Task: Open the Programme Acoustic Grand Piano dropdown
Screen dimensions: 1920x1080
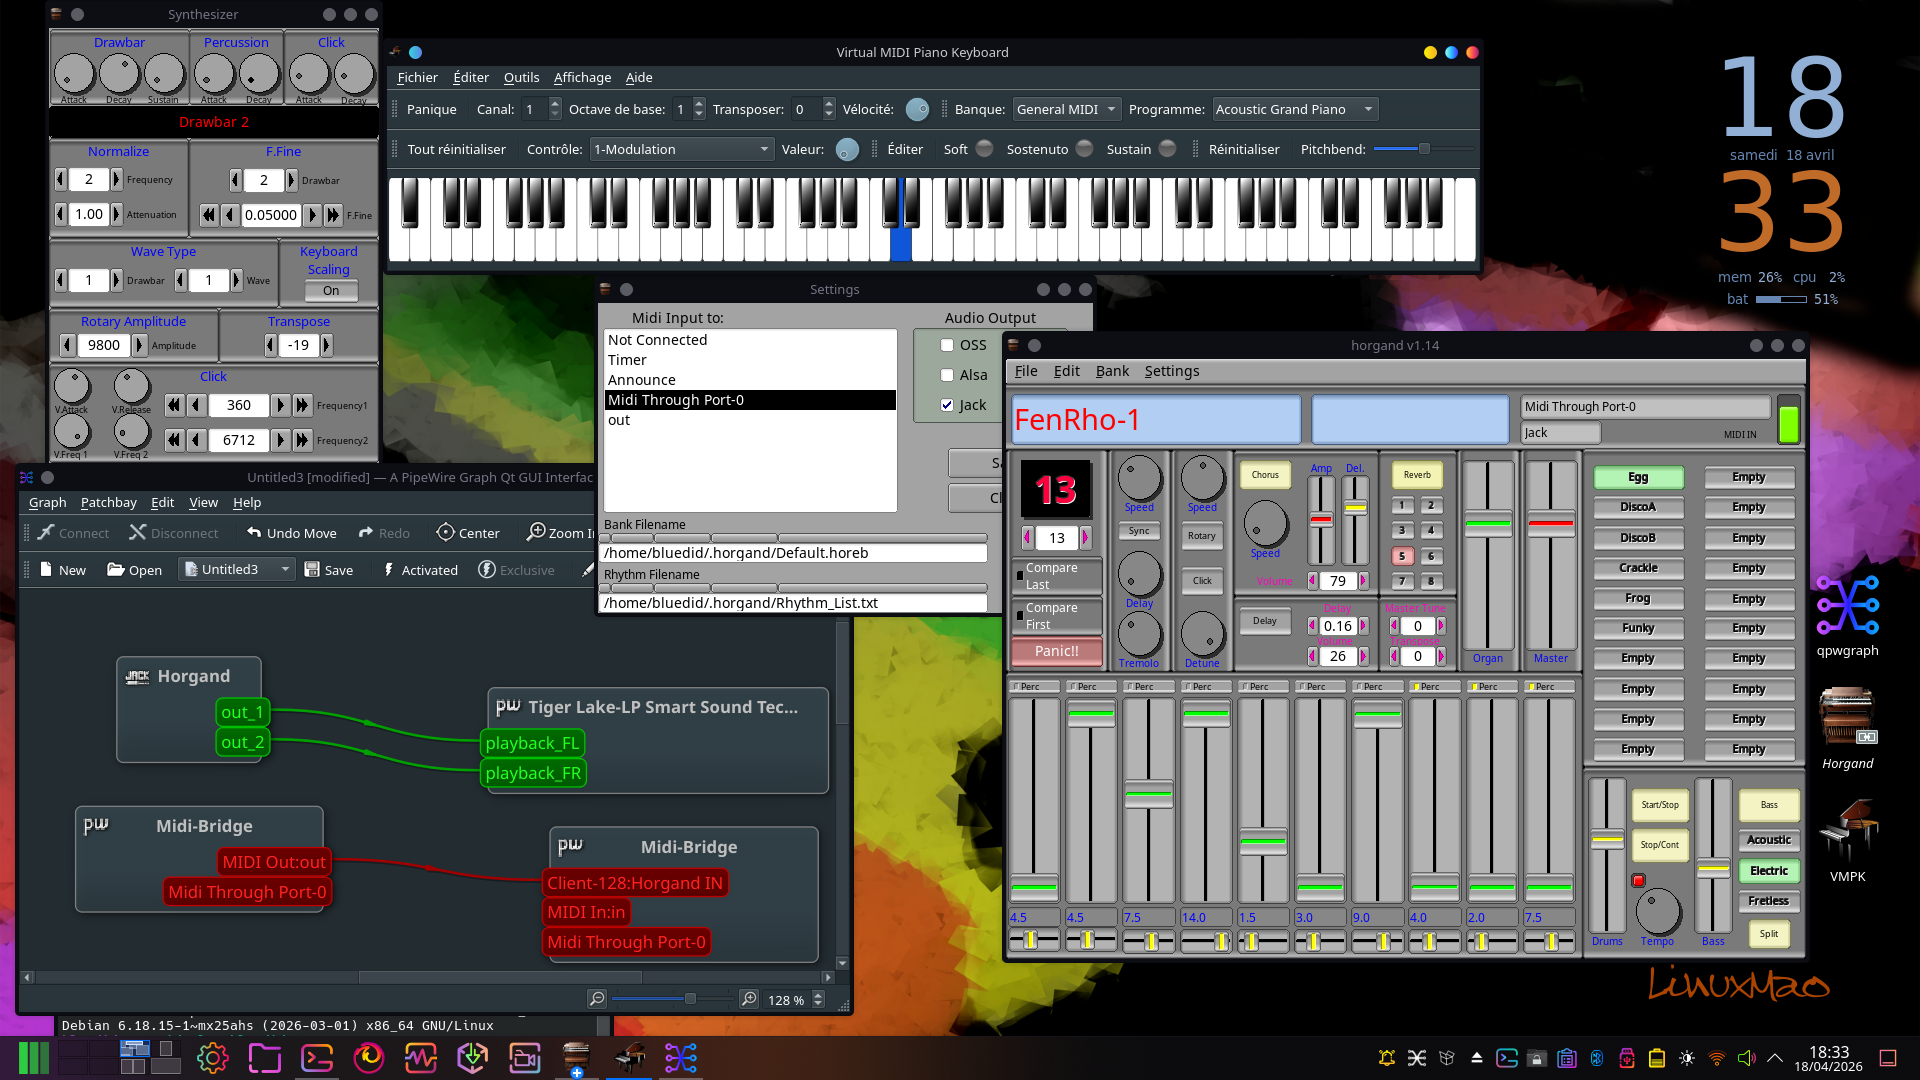Action: (1294, 109)
